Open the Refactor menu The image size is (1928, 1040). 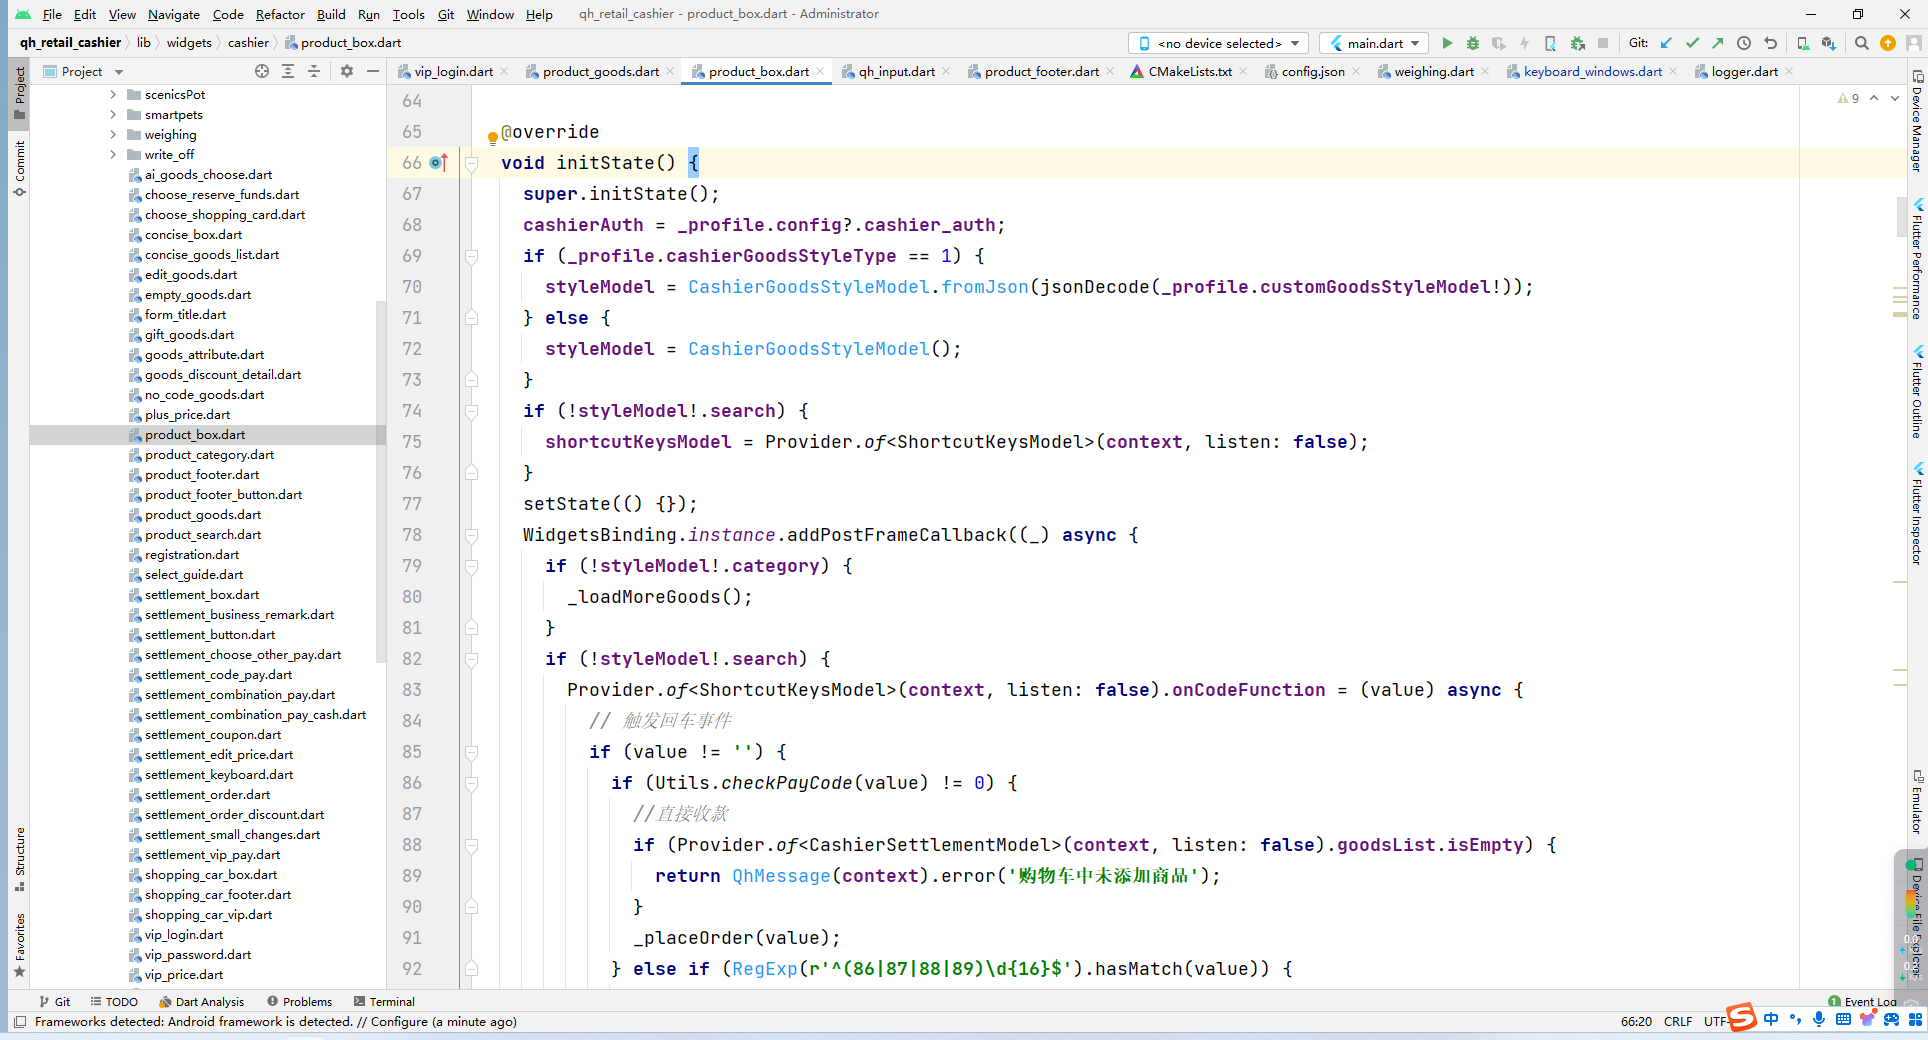(280, 14)
